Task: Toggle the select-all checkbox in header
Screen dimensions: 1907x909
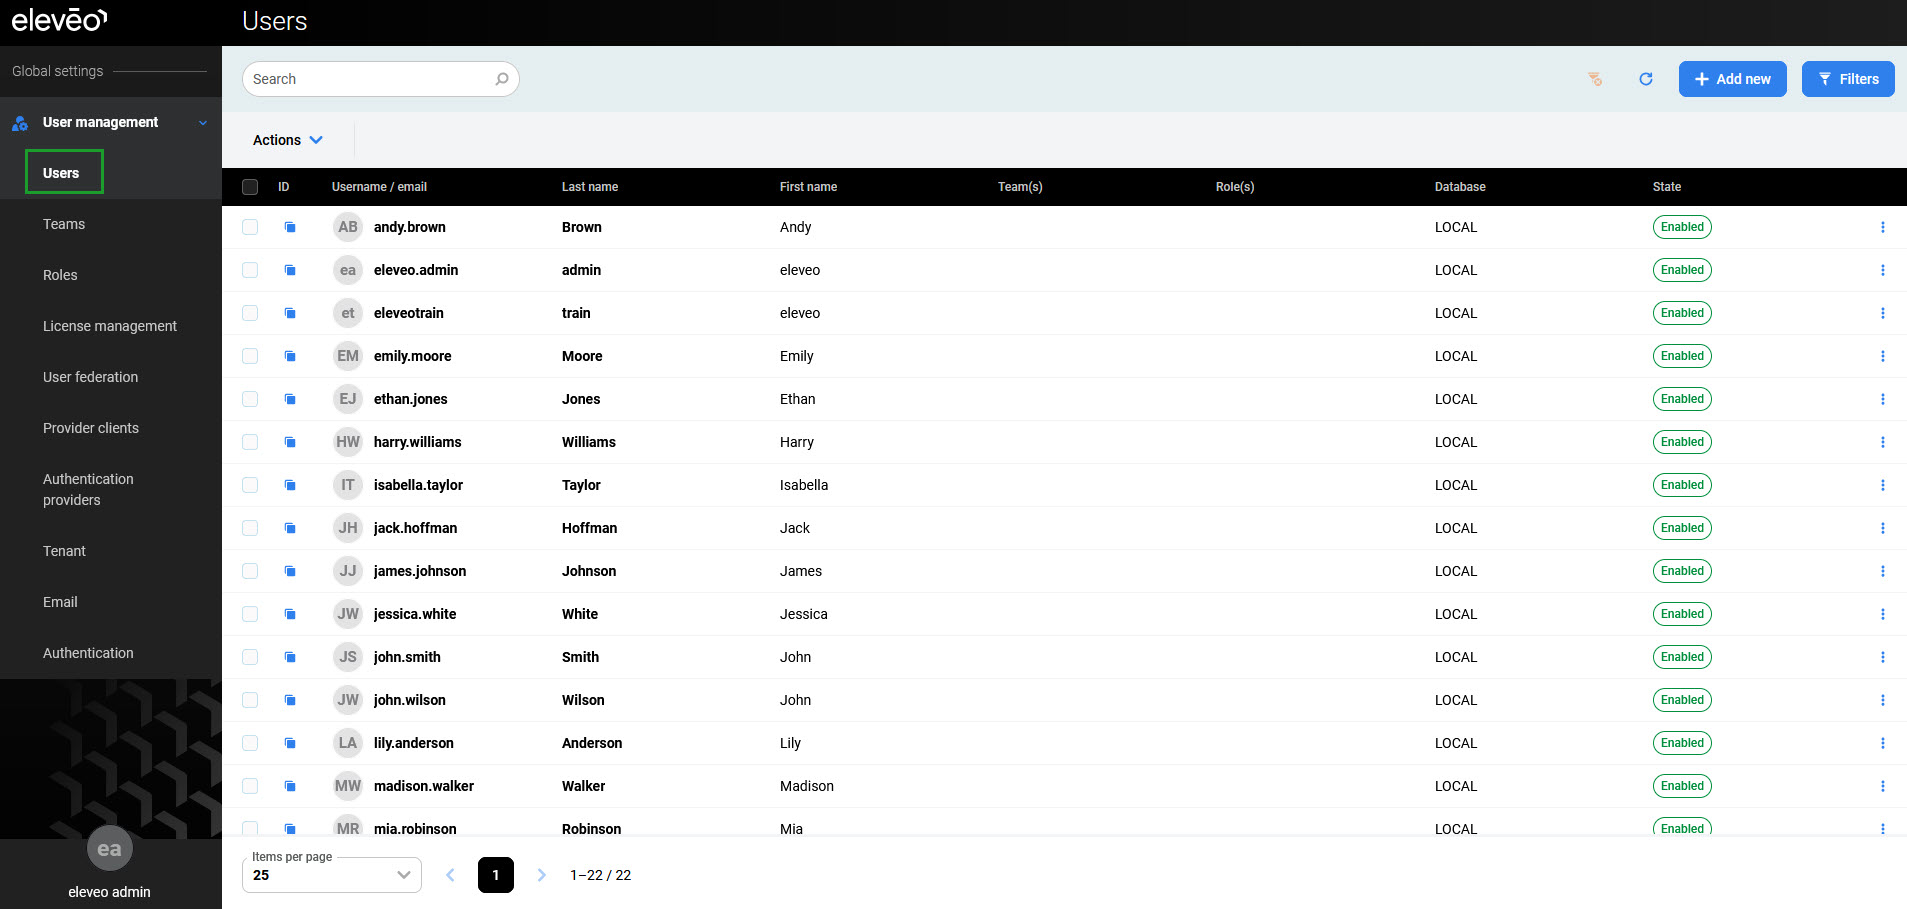Action: click(250, 187)
